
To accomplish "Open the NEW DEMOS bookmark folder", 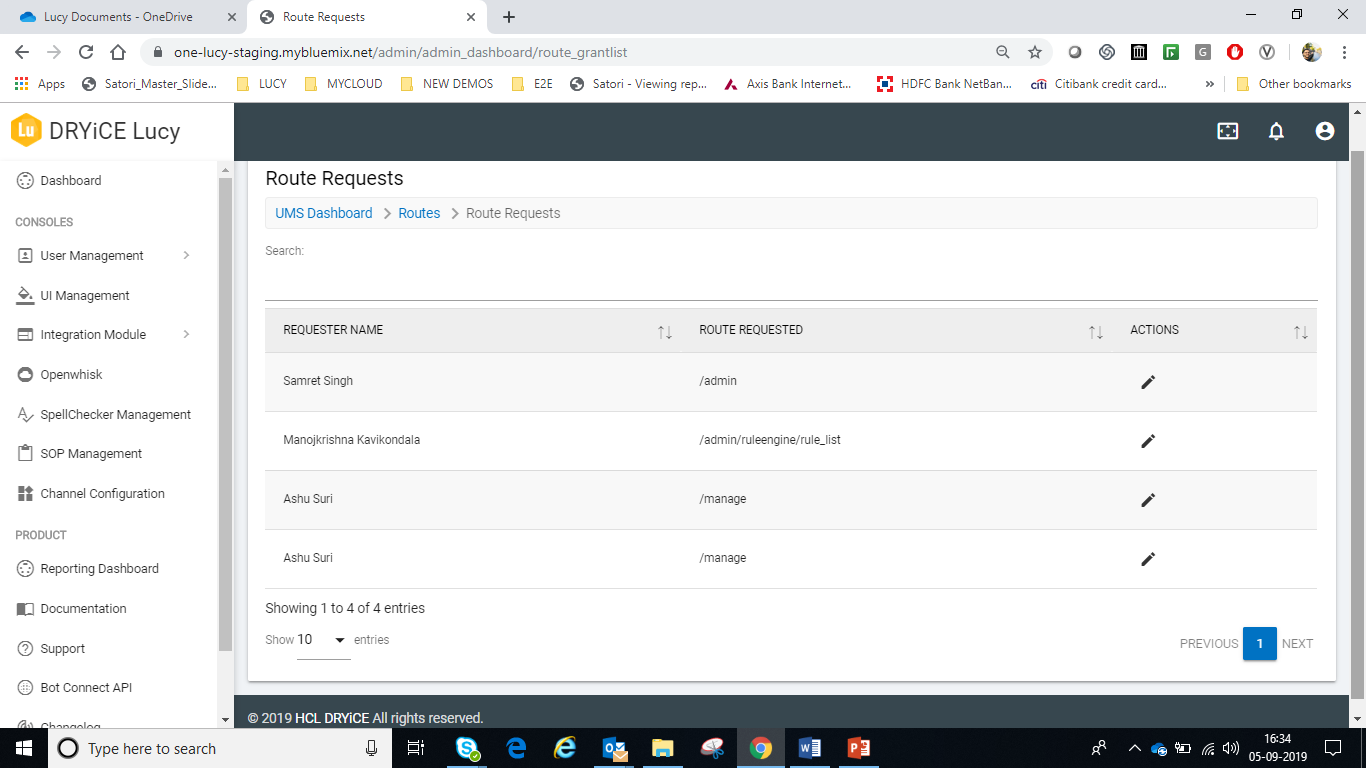I will click(x=446, y=84).
